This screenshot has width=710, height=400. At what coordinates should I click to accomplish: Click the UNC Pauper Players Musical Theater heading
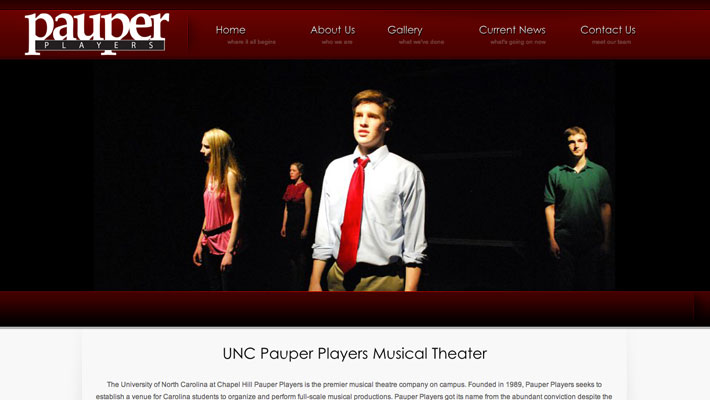pos(355,353)
